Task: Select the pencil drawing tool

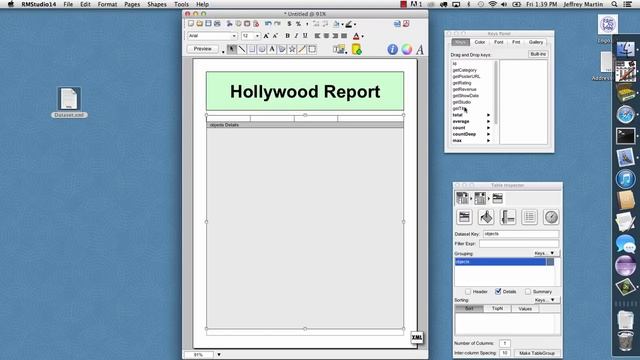Action: [302, 49]
